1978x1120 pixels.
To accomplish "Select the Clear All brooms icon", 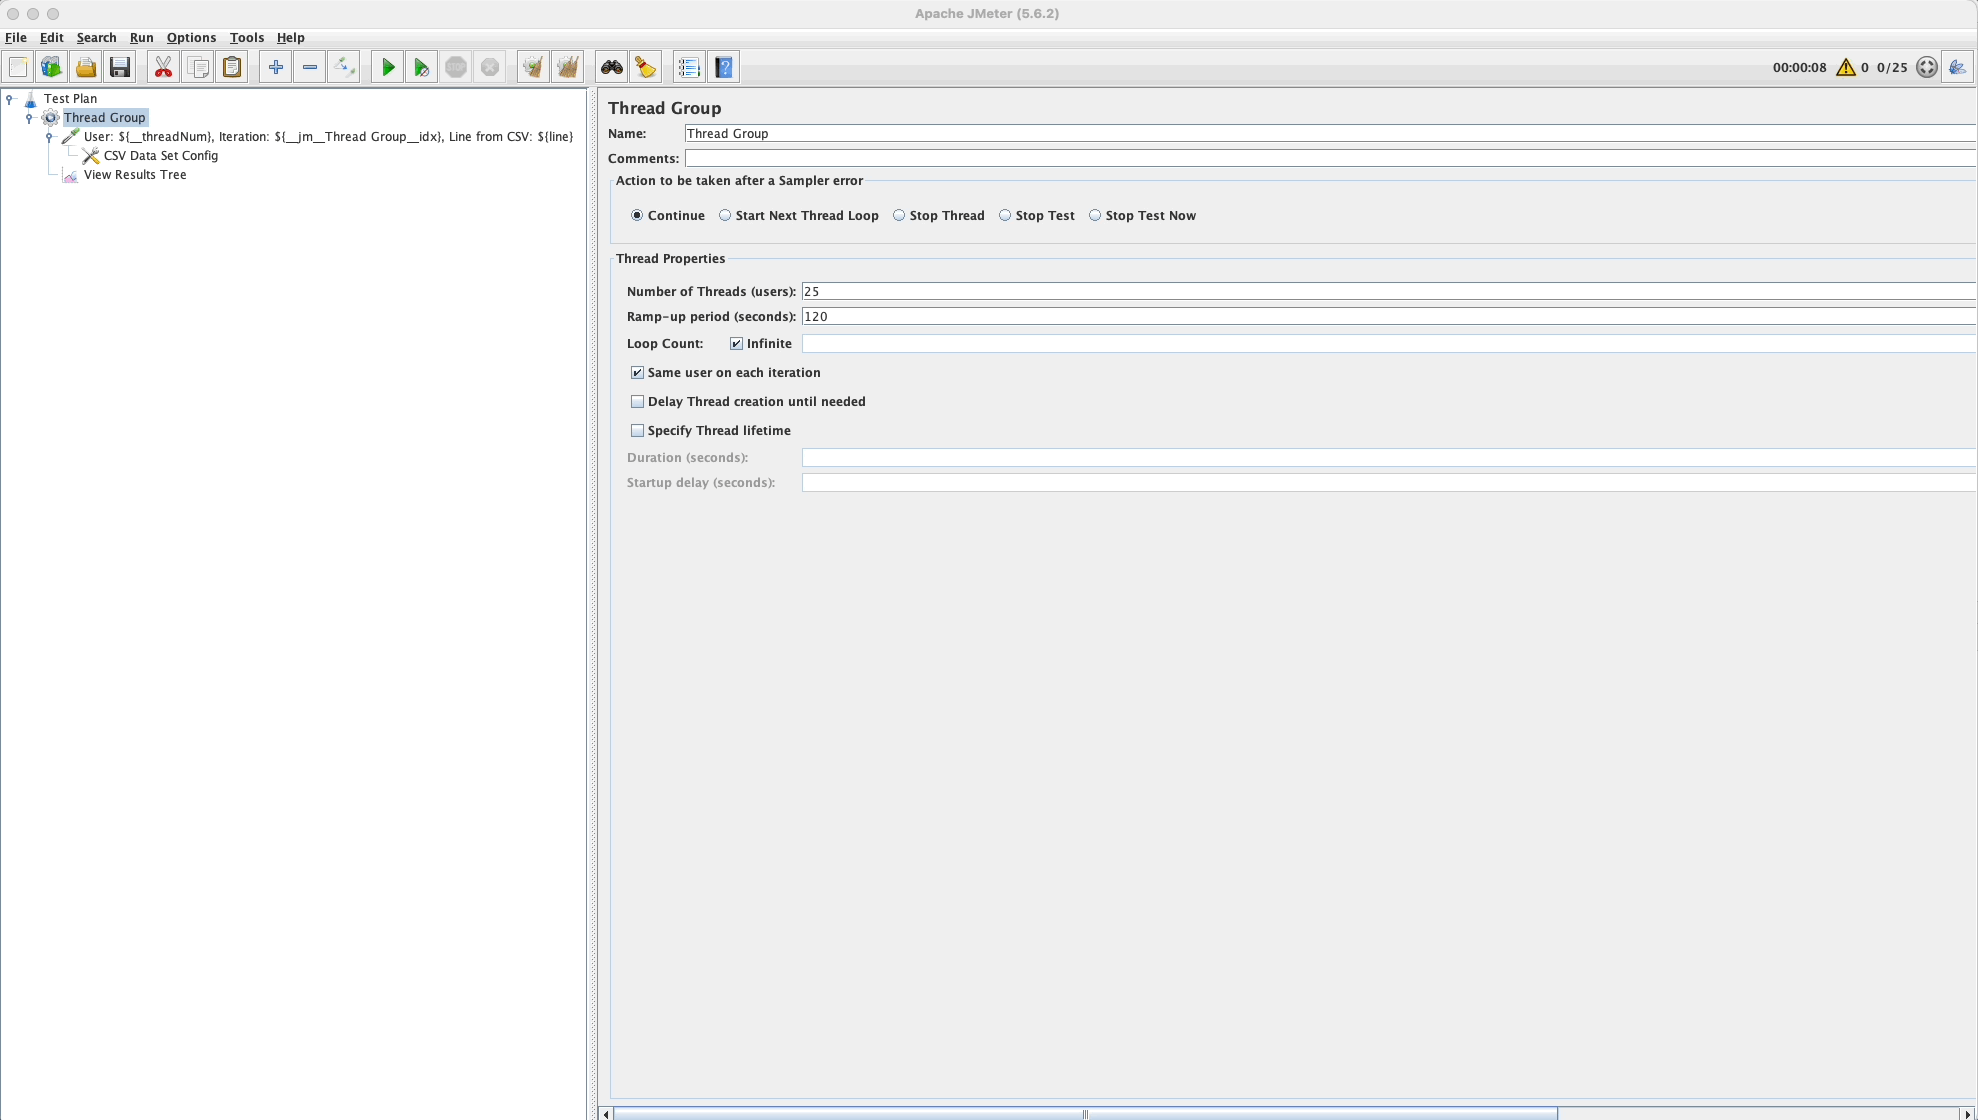I will 567,67.
